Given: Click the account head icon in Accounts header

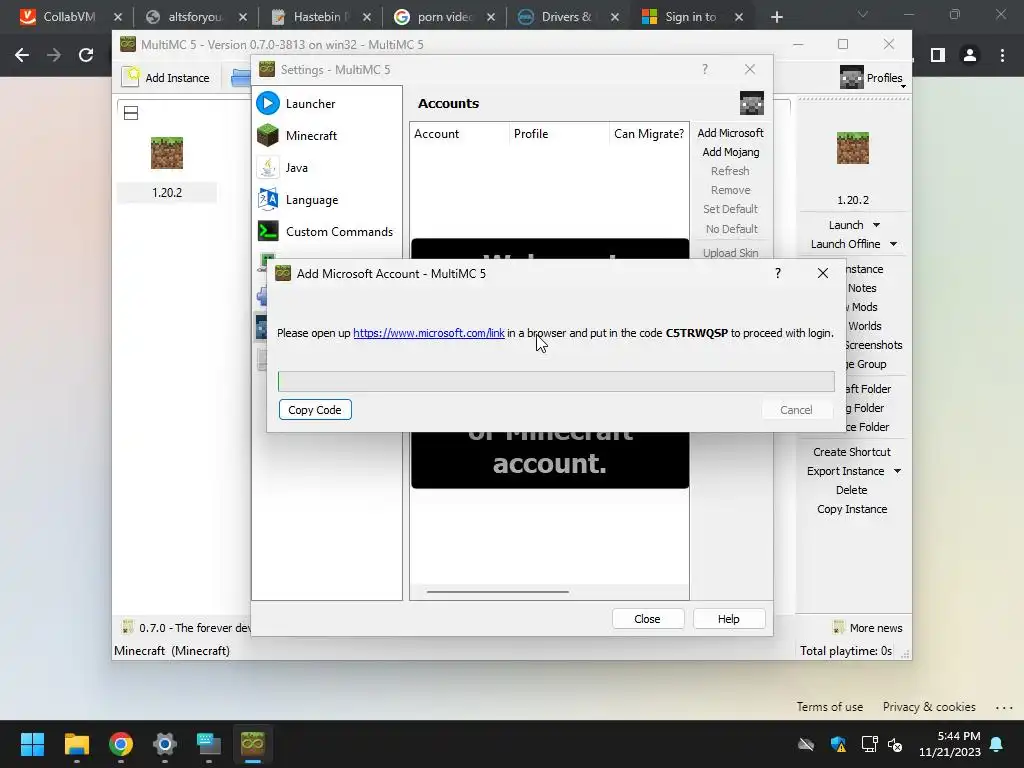Looking at the screenshot, I should click(x=752, y=103).
